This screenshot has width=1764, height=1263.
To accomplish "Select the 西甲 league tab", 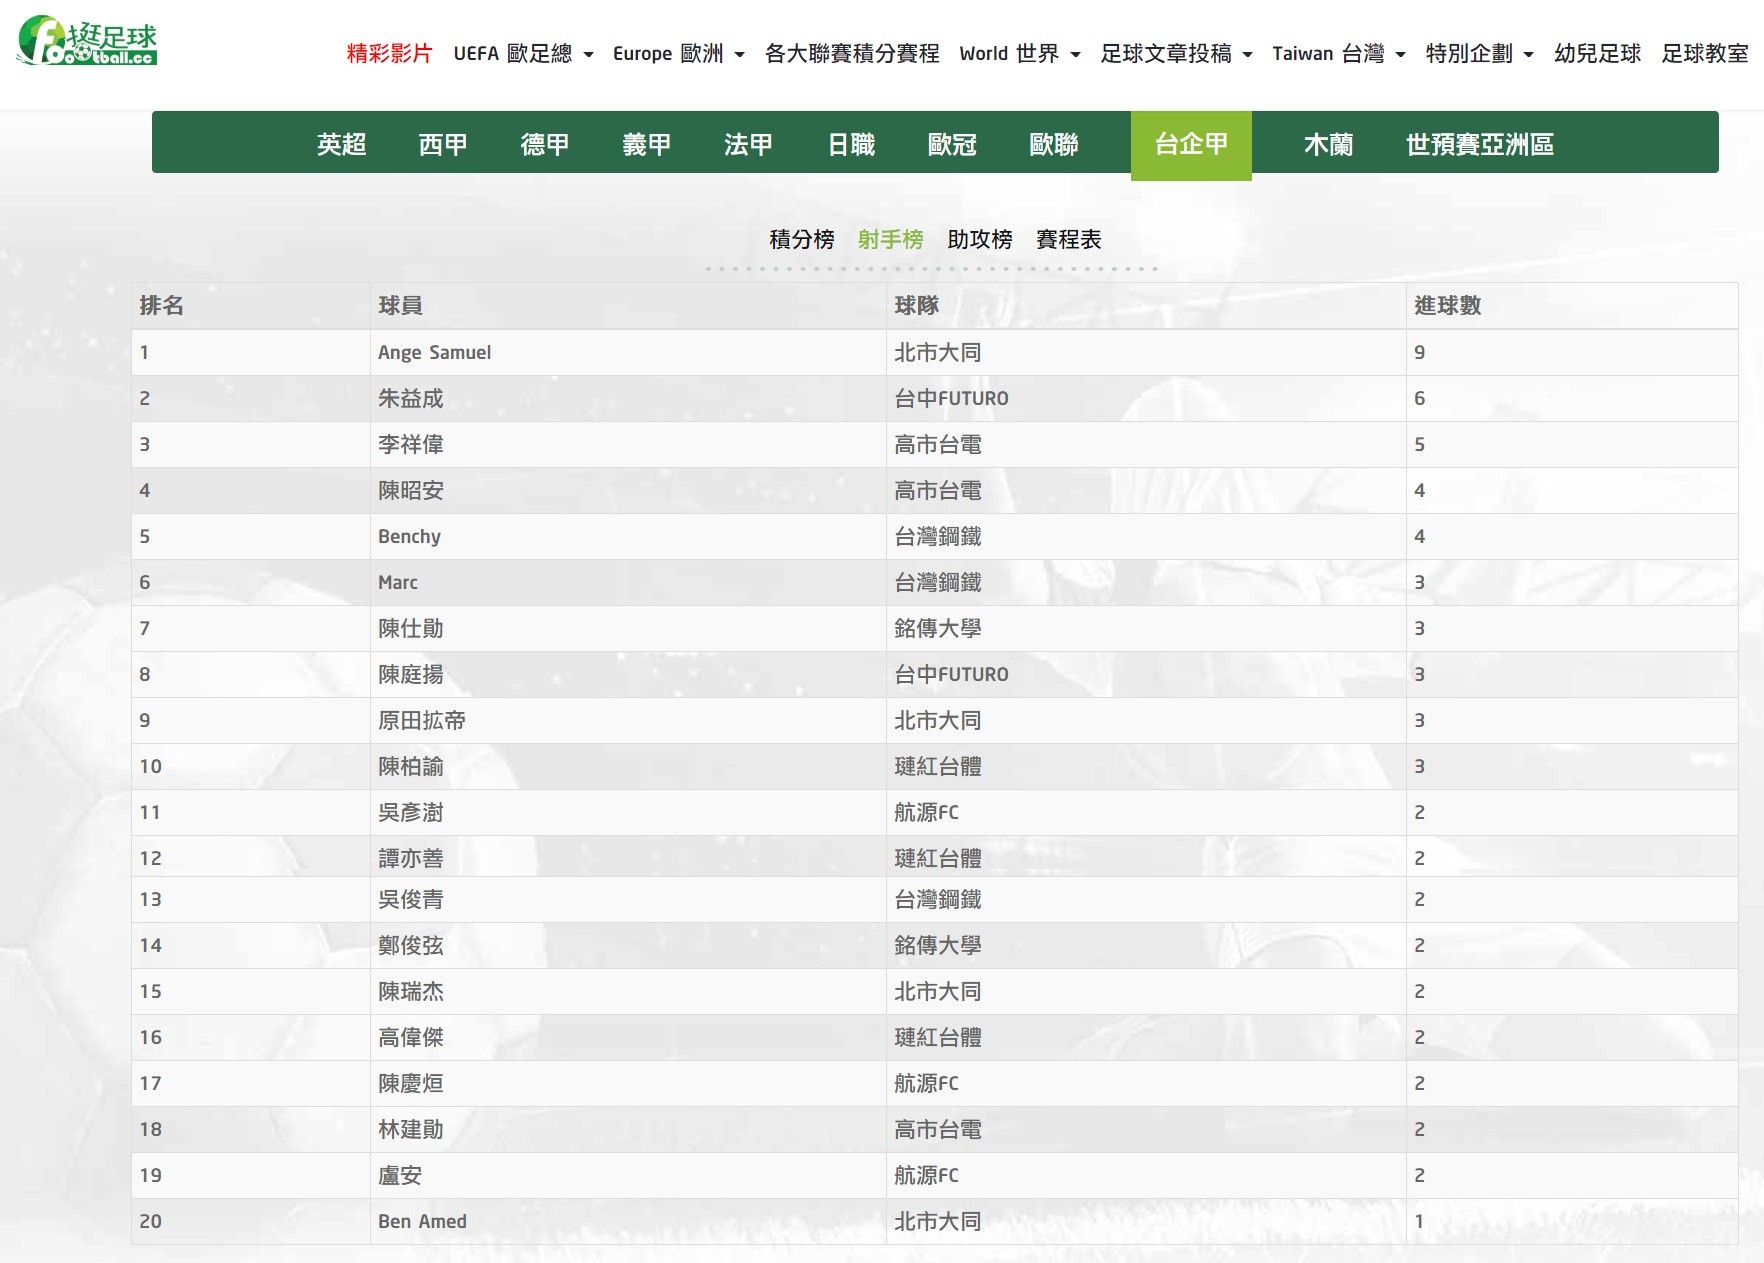I will point(443,145).
